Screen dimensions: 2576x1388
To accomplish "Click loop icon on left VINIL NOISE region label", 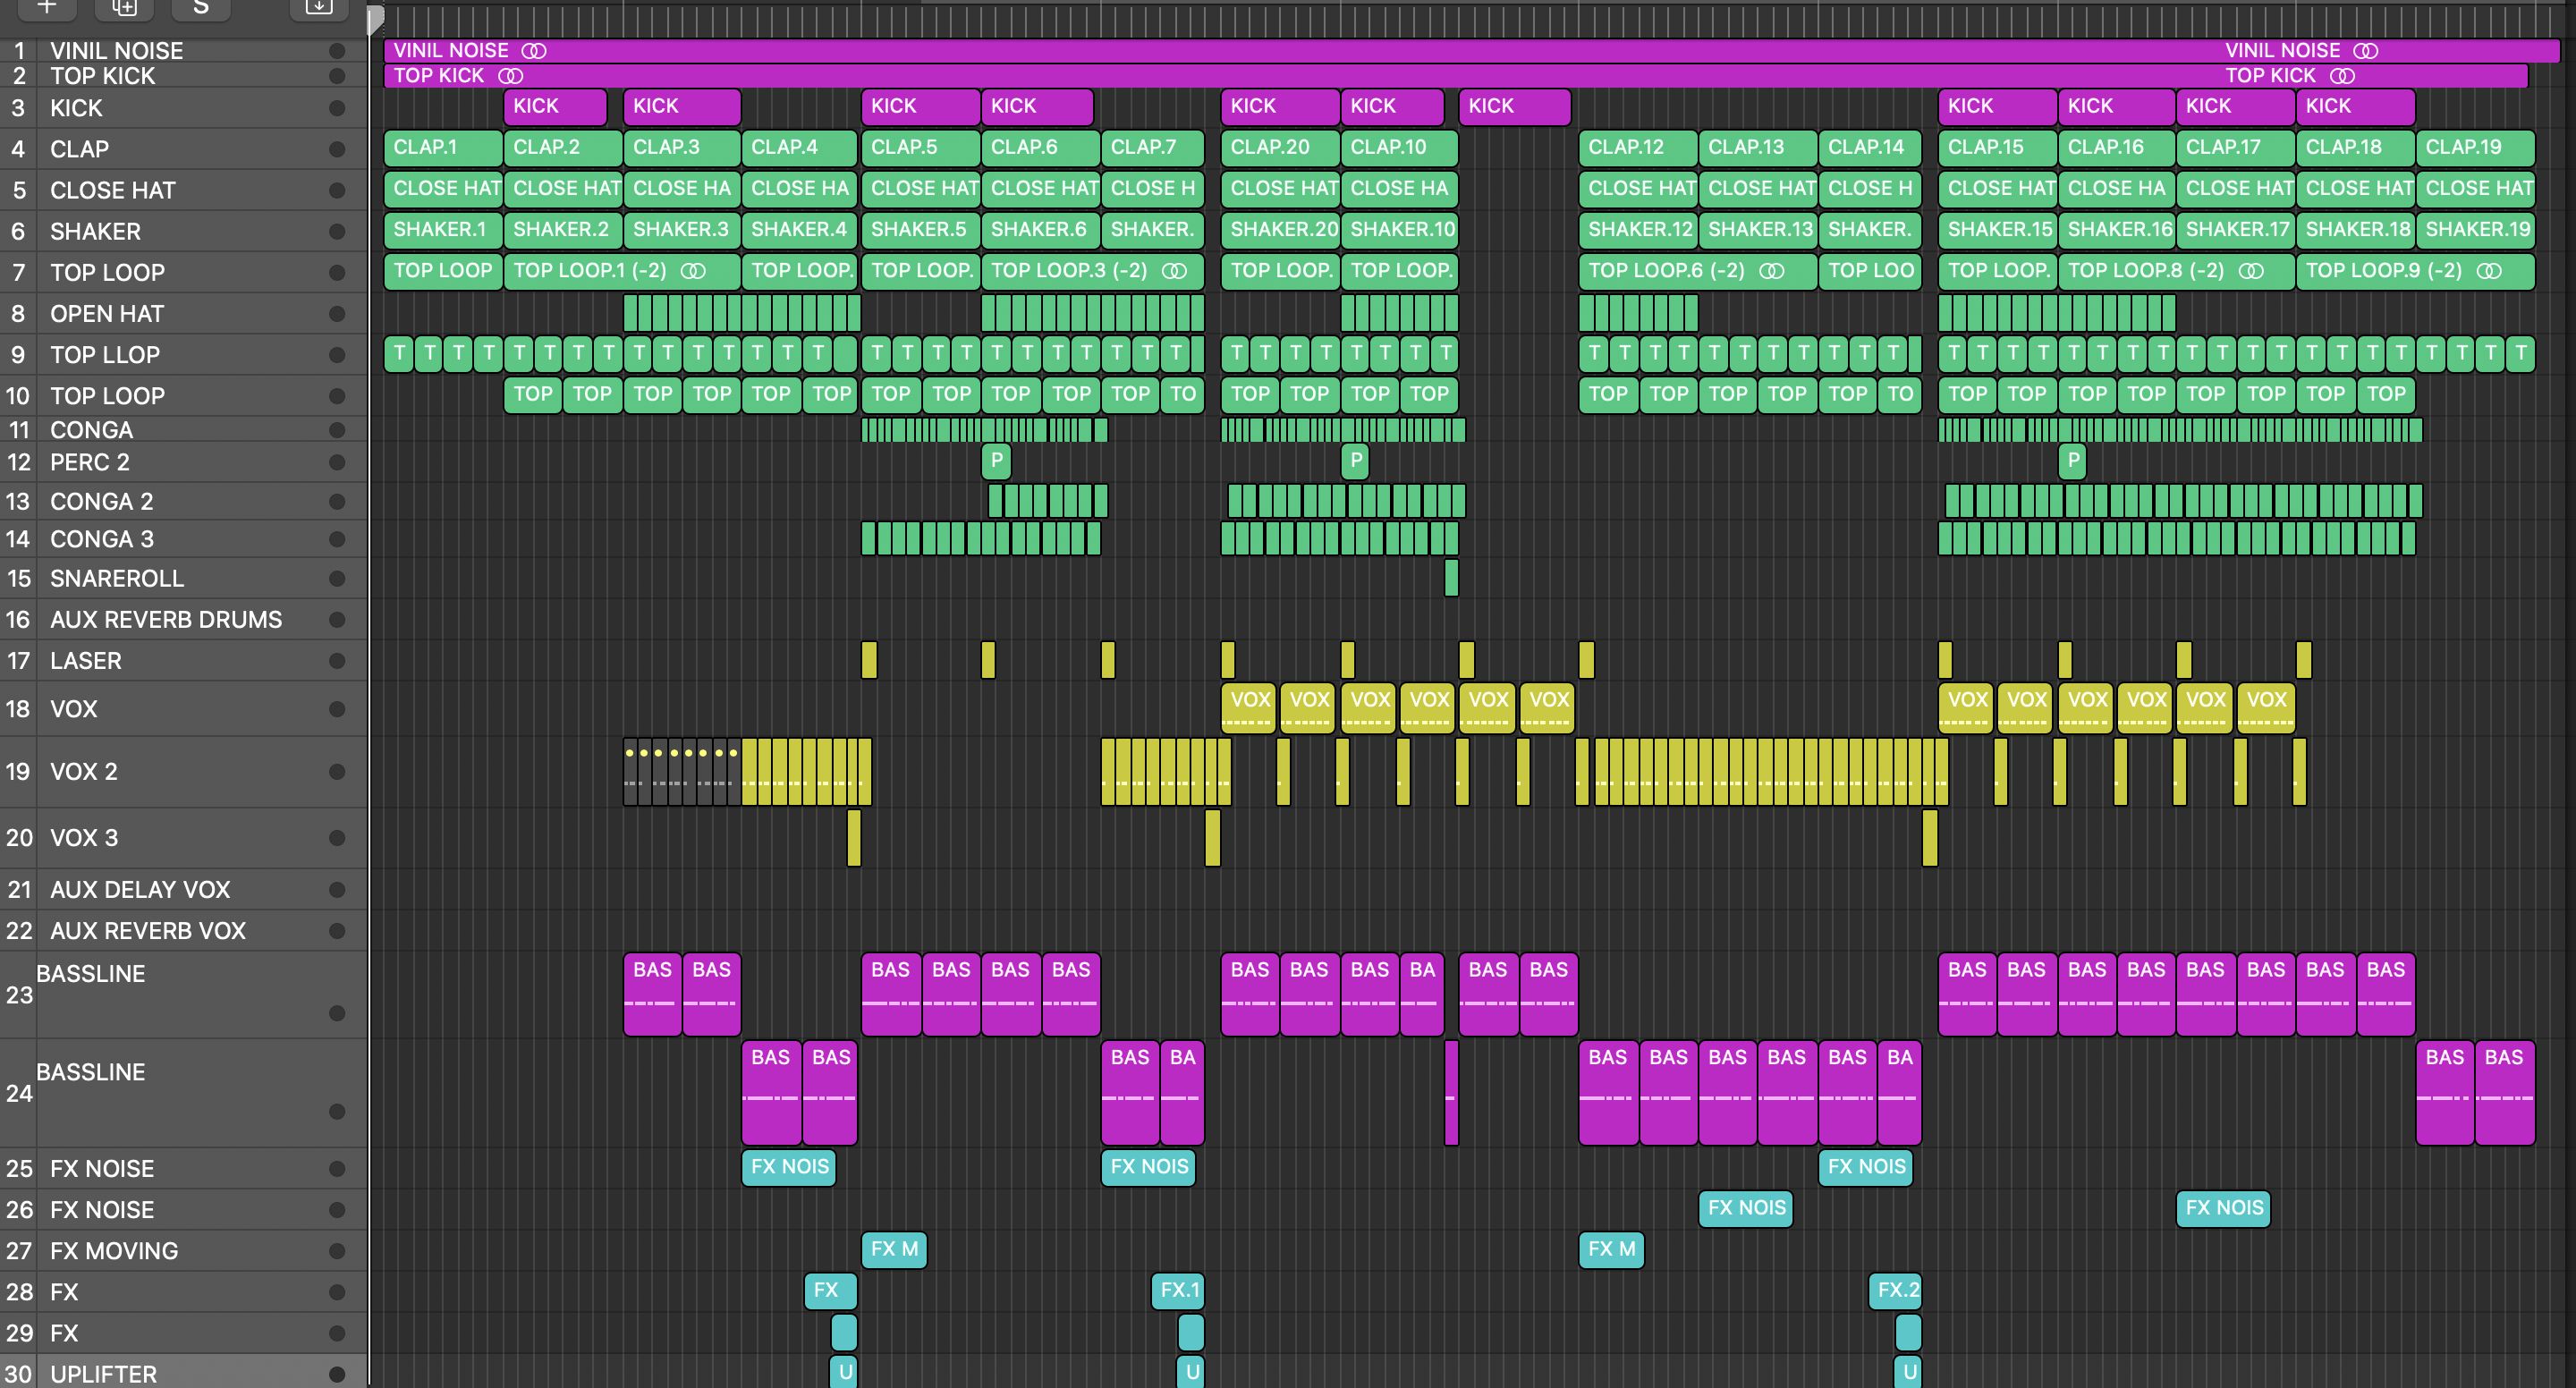I will (x=534, y=51).
